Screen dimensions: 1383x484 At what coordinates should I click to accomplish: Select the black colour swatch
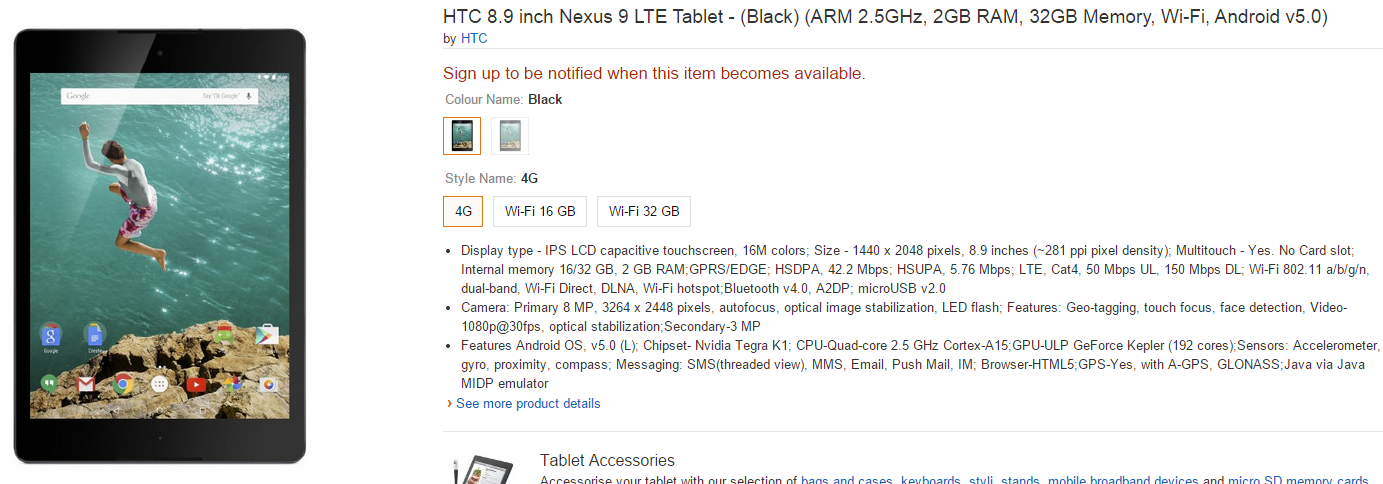(x=462, y=136)
